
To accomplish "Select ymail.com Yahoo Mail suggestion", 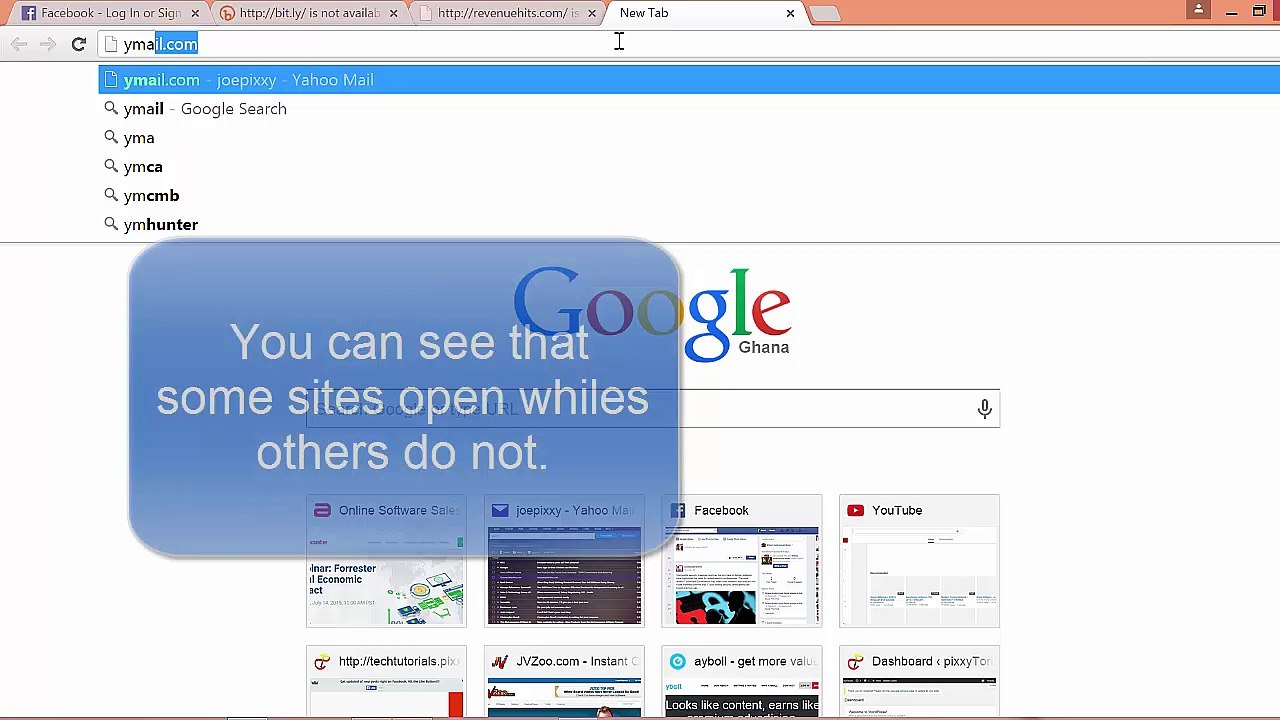I will click(x=689, y=80).
